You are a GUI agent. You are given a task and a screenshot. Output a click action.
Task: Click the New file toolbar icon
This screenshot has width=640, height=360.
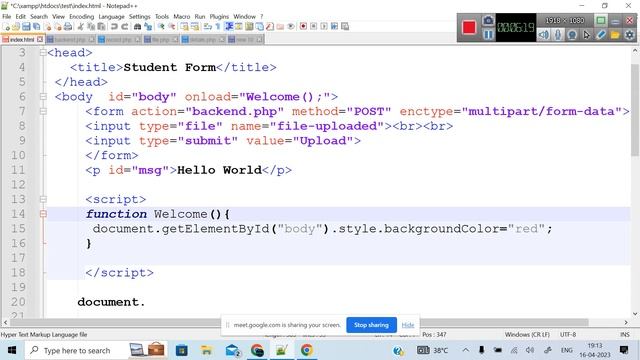6,27
